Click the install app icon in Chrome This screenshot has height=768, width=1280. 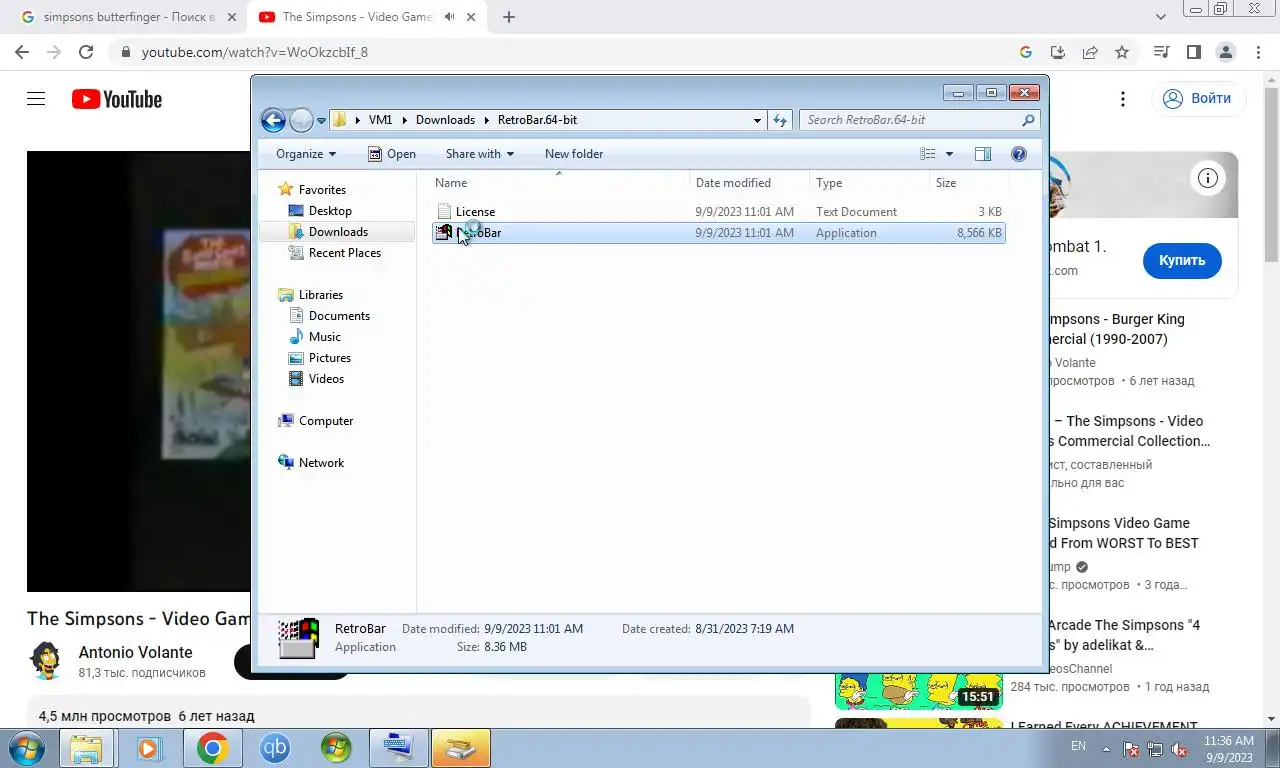1057,52
